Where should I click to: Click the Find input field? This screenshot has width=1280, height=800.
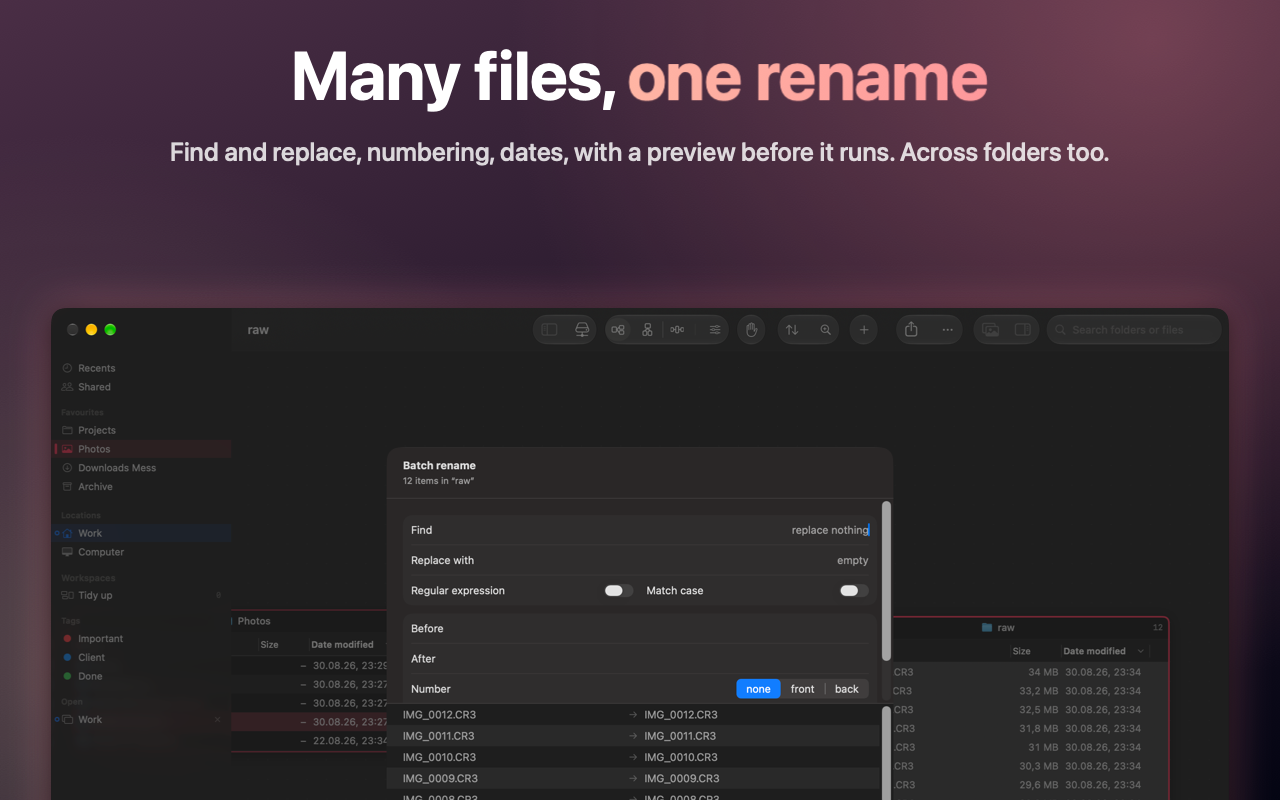point(640,530)
